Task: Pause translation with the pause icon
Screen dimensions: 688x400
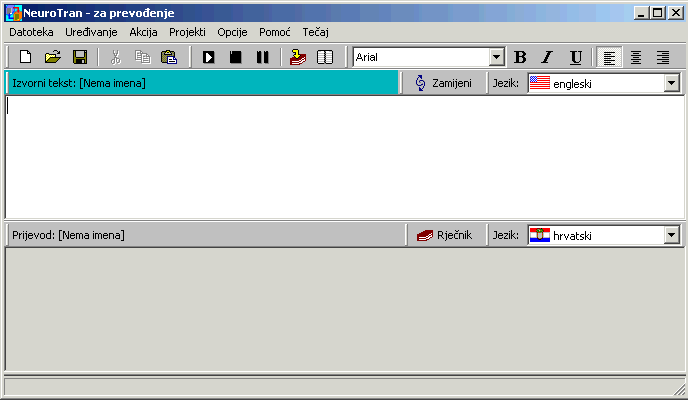Action: 262,57
